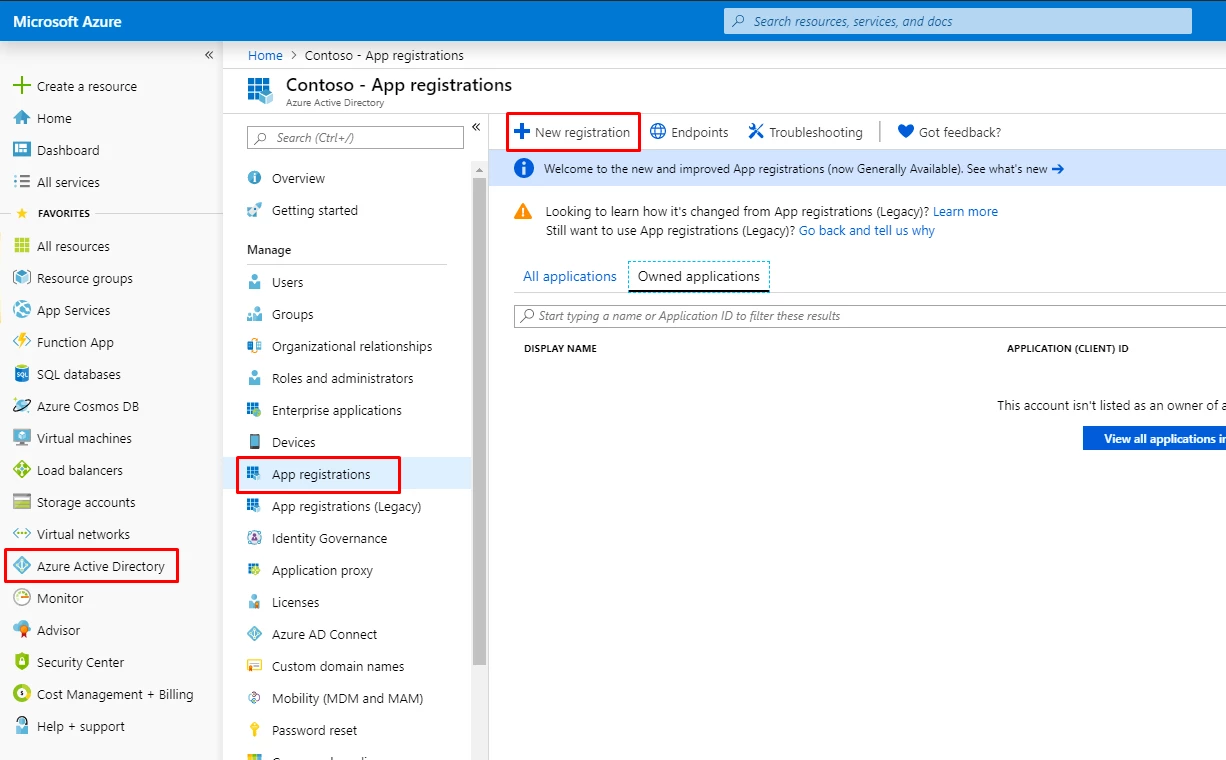Click the Endpoints globe icon in toolbar
Viewport: 1226px width, 760px height.
[658, 131]
